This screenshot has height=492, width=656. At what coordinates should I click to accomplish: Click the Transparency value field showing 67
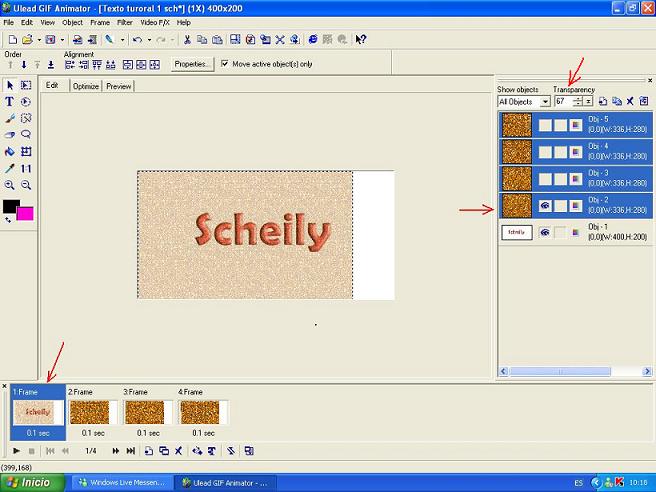[564, 101]
